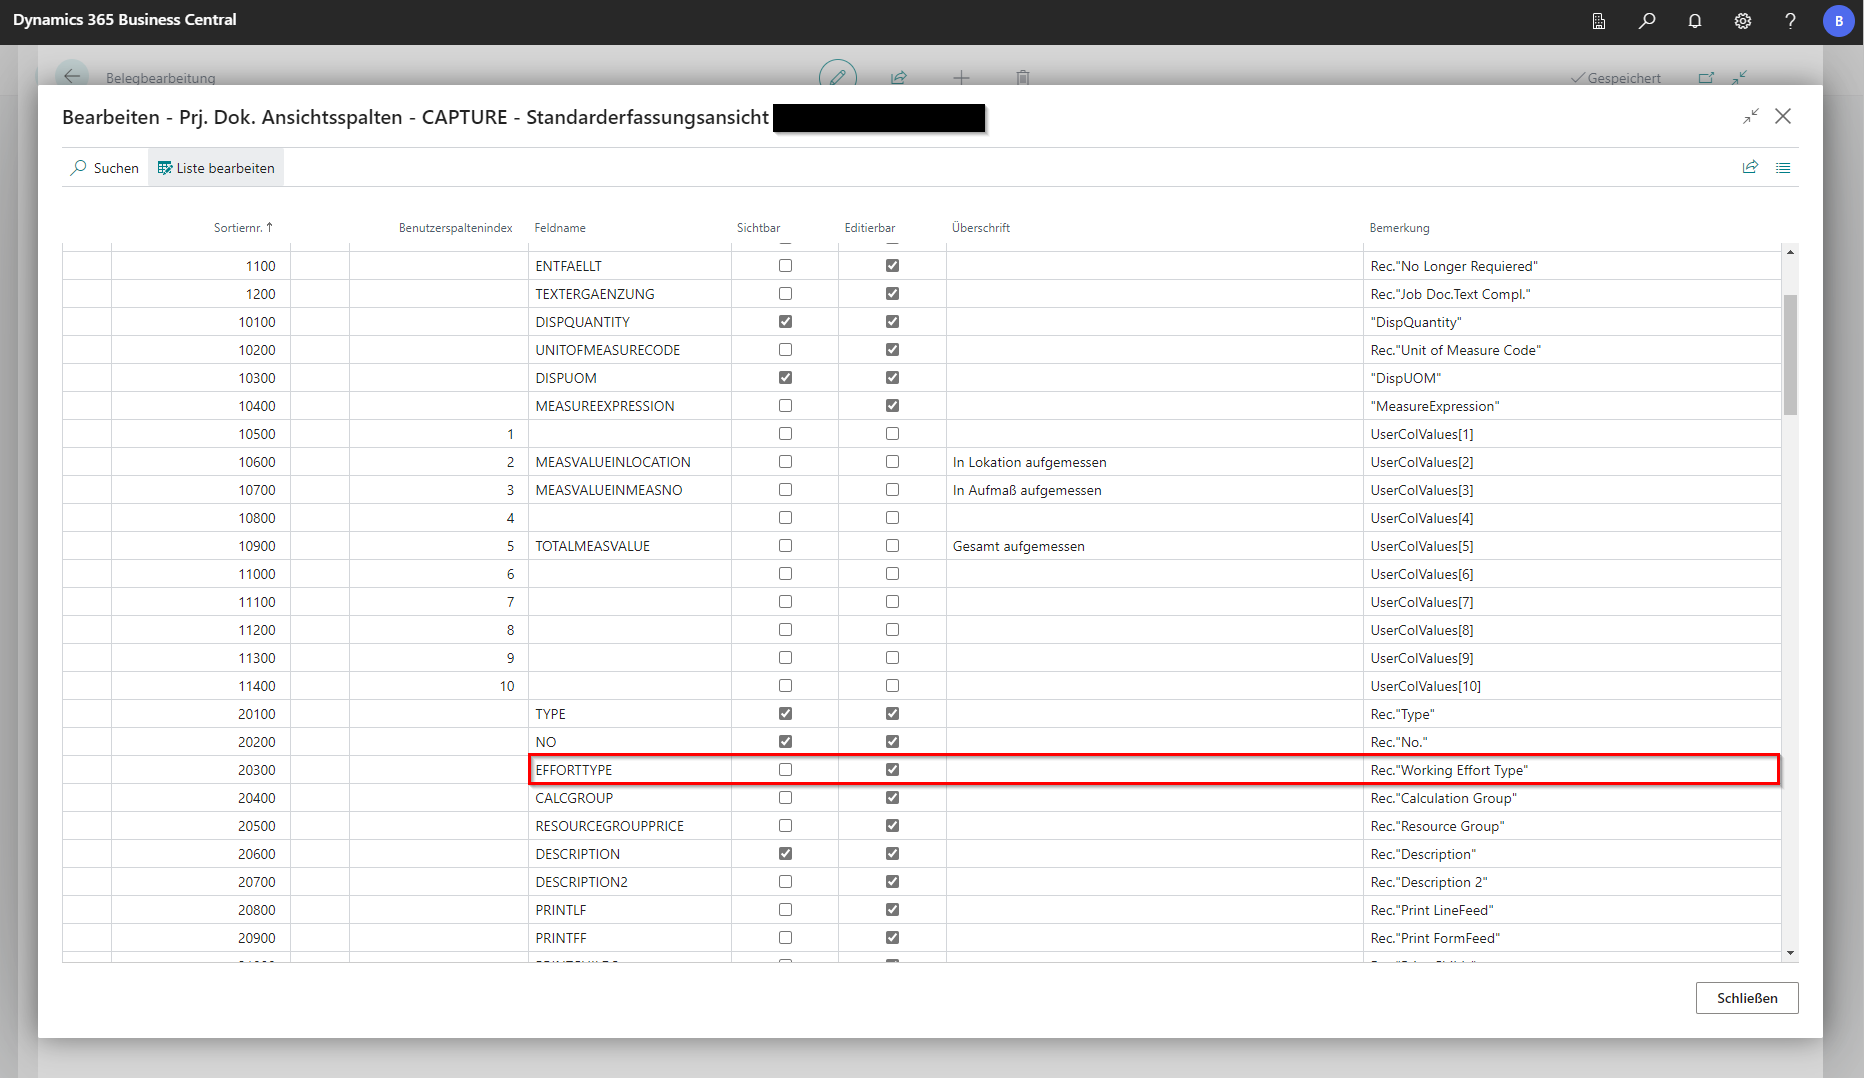Open the document icon in top bar
The width and height of the screenshot is (1864, 1078).
pyautogui.click(x=1598, y=21)
